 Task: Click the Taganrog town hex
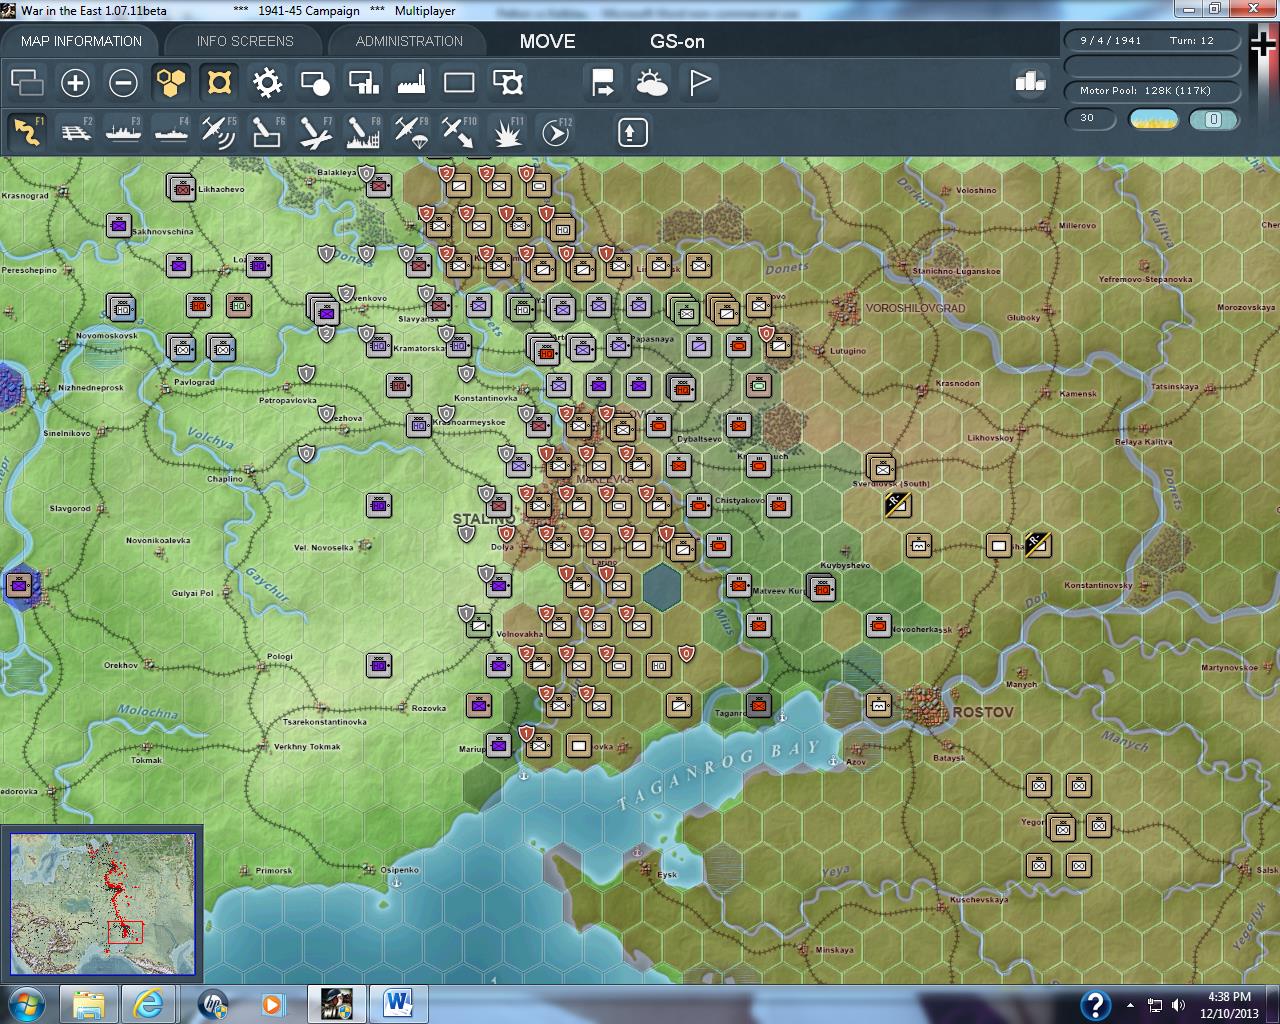point(759,706)
